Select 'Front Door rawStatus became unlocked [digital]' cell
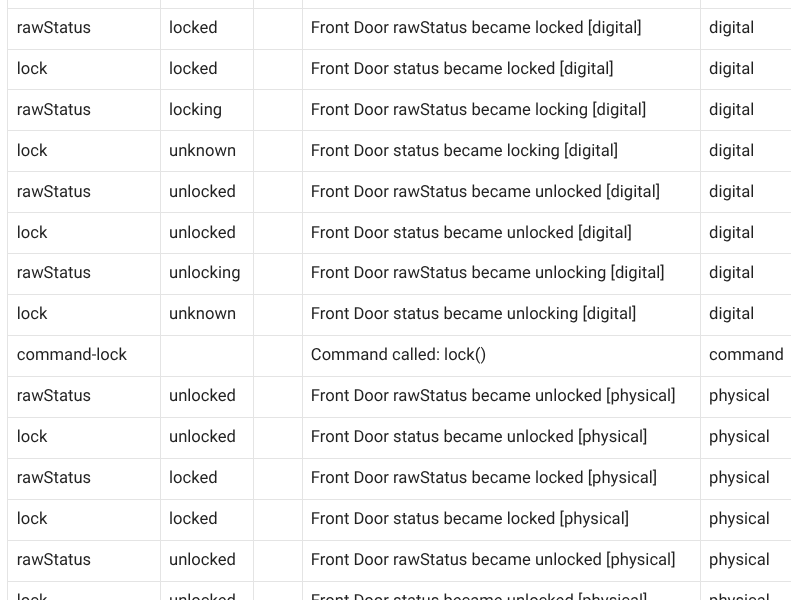791x605 pixels. tap(501, 192)
